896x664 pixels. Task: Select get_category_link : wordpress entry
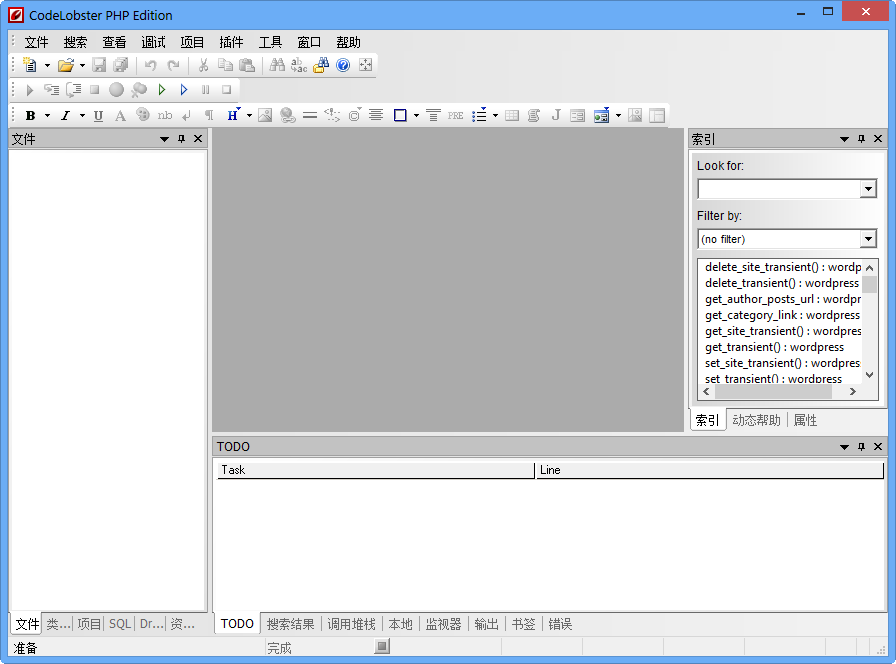(782, 315)
